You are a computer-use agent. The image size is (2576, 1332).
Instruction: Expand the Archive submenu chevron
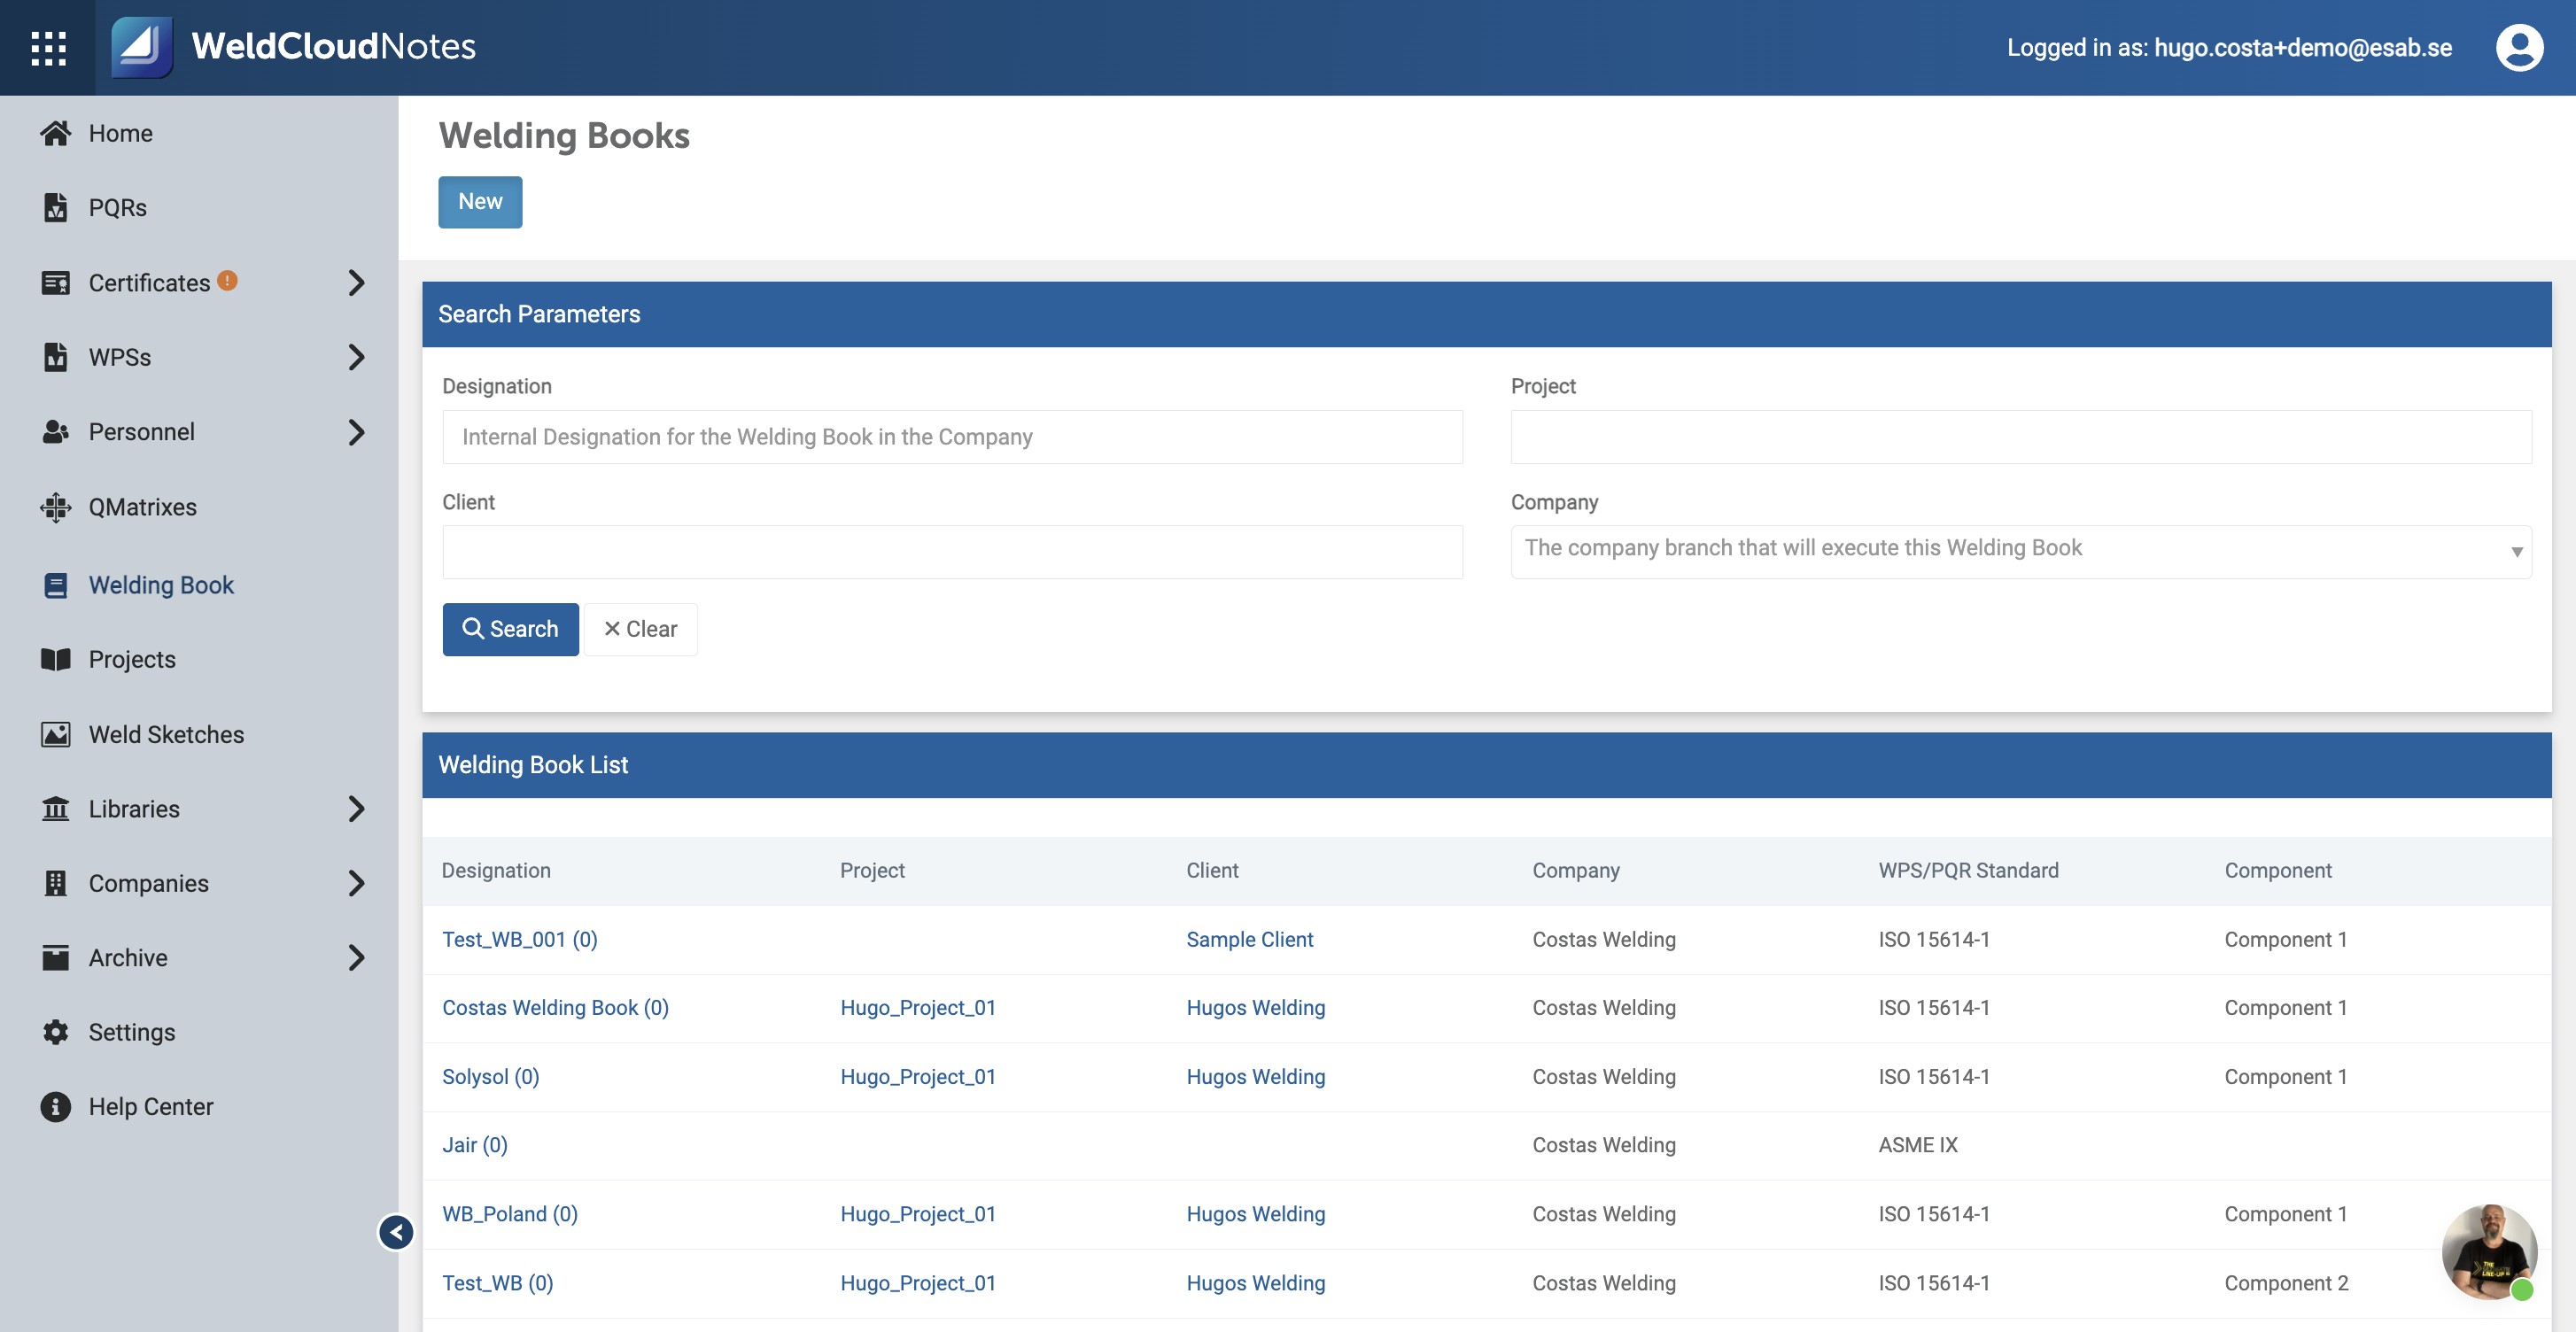pyautogui.click(x=356, y=957)
